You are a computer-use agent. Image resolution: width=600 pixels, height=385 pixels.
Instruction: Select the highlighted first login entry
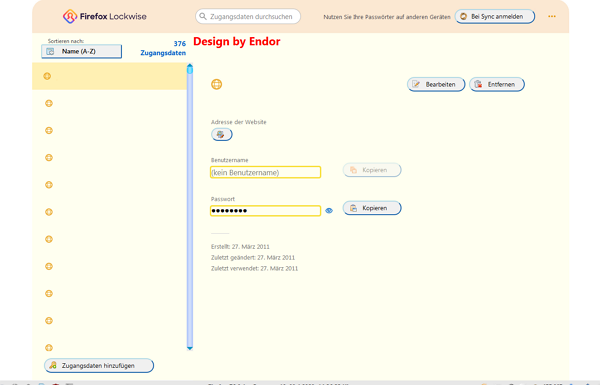[x=109, y=76]
